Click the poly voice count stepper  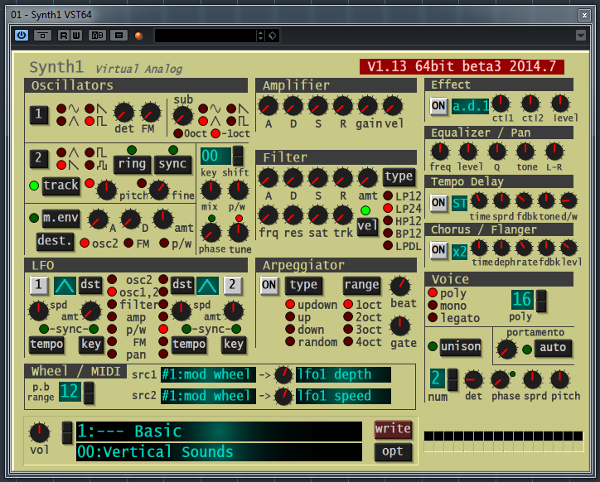(541, 301)
